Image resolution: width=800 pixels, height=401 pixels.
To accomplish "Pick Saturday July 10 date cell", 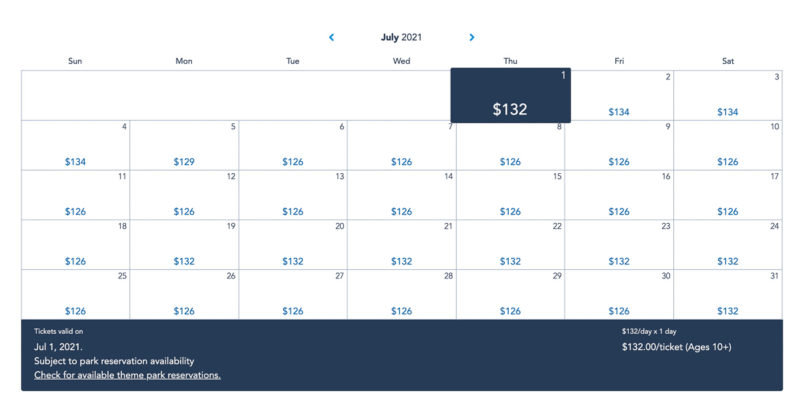I will pos(728,145).
